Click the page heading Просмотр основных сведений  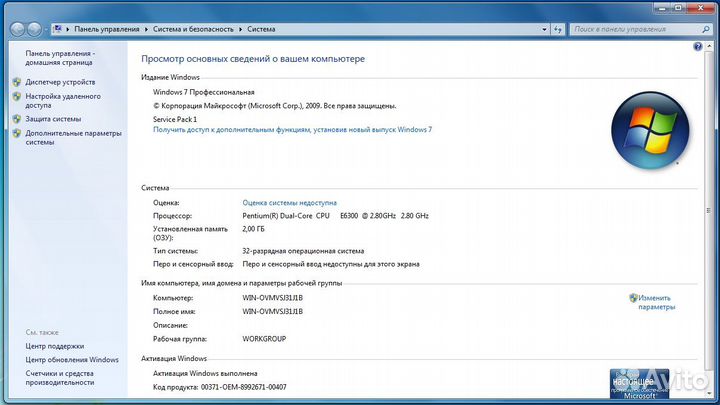point(253,59)
